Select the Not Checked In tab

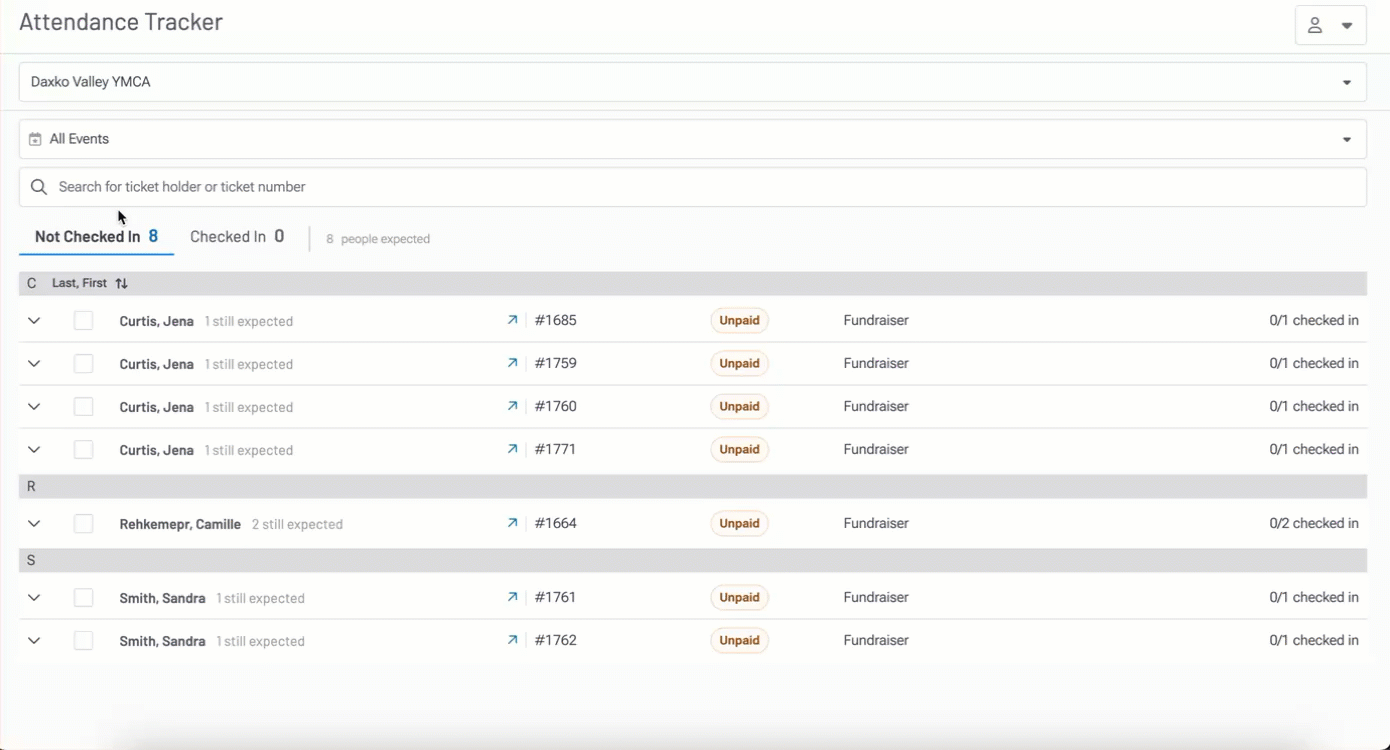(x=96, y=237)
